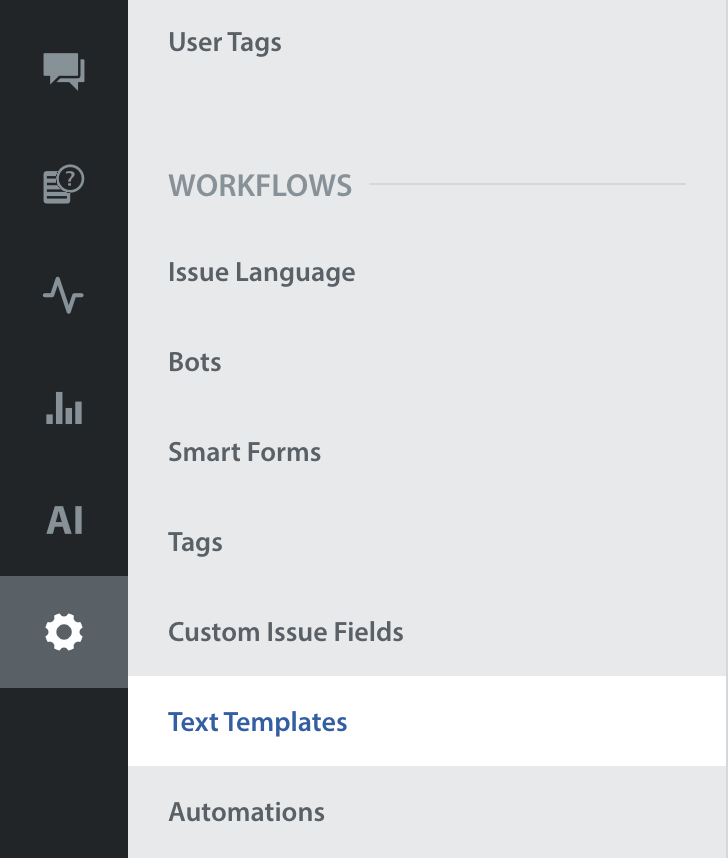Viewport: 728px width, 858px height.
Task: Click the divider line beside WORKFLOWS
Action: tap(527, 185)
